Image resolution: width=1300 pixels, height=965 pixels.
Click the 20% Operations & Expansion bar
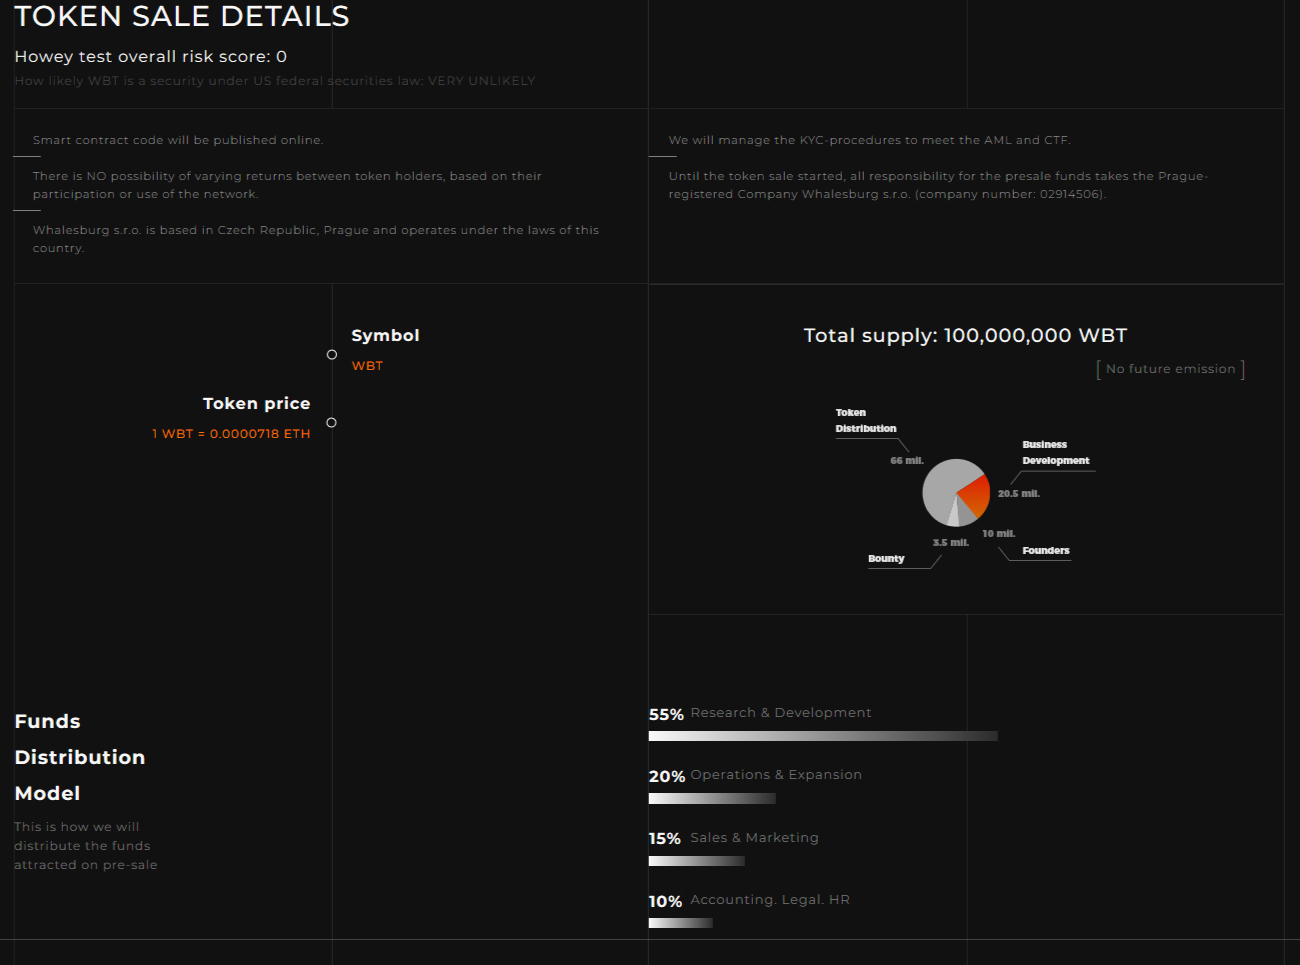pyautogui.click(x=712, y=798)
